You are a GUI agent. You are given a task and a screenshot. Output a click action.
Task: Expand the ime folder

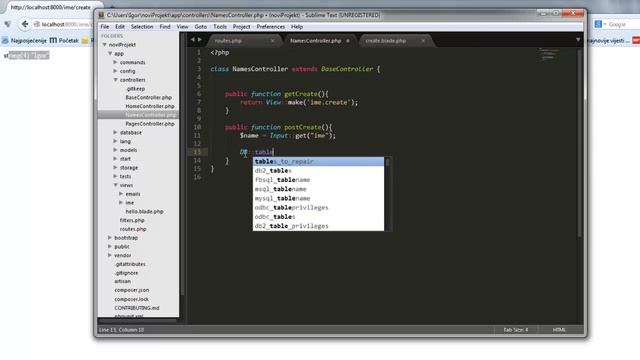coord(121,202)
